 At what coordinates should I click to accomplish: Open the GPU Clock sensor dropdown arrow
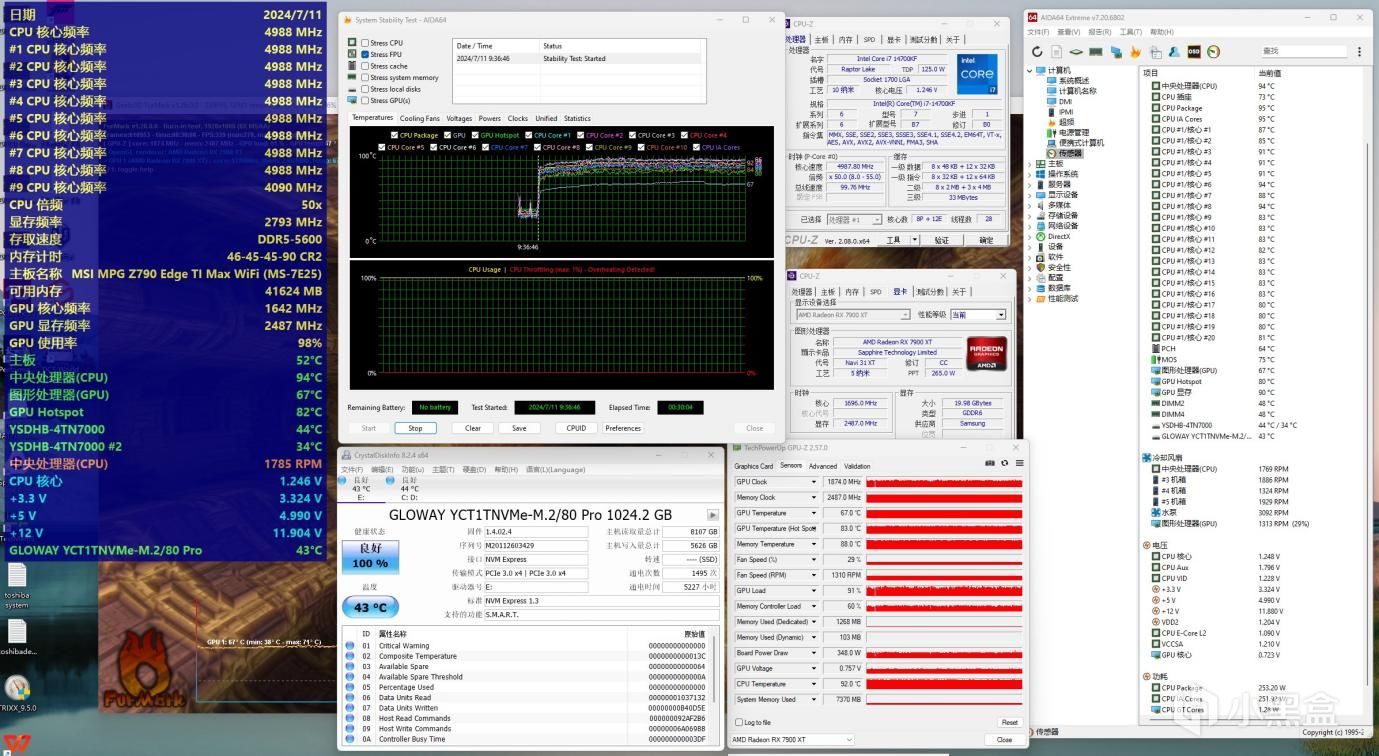click(x=816, y=482)
